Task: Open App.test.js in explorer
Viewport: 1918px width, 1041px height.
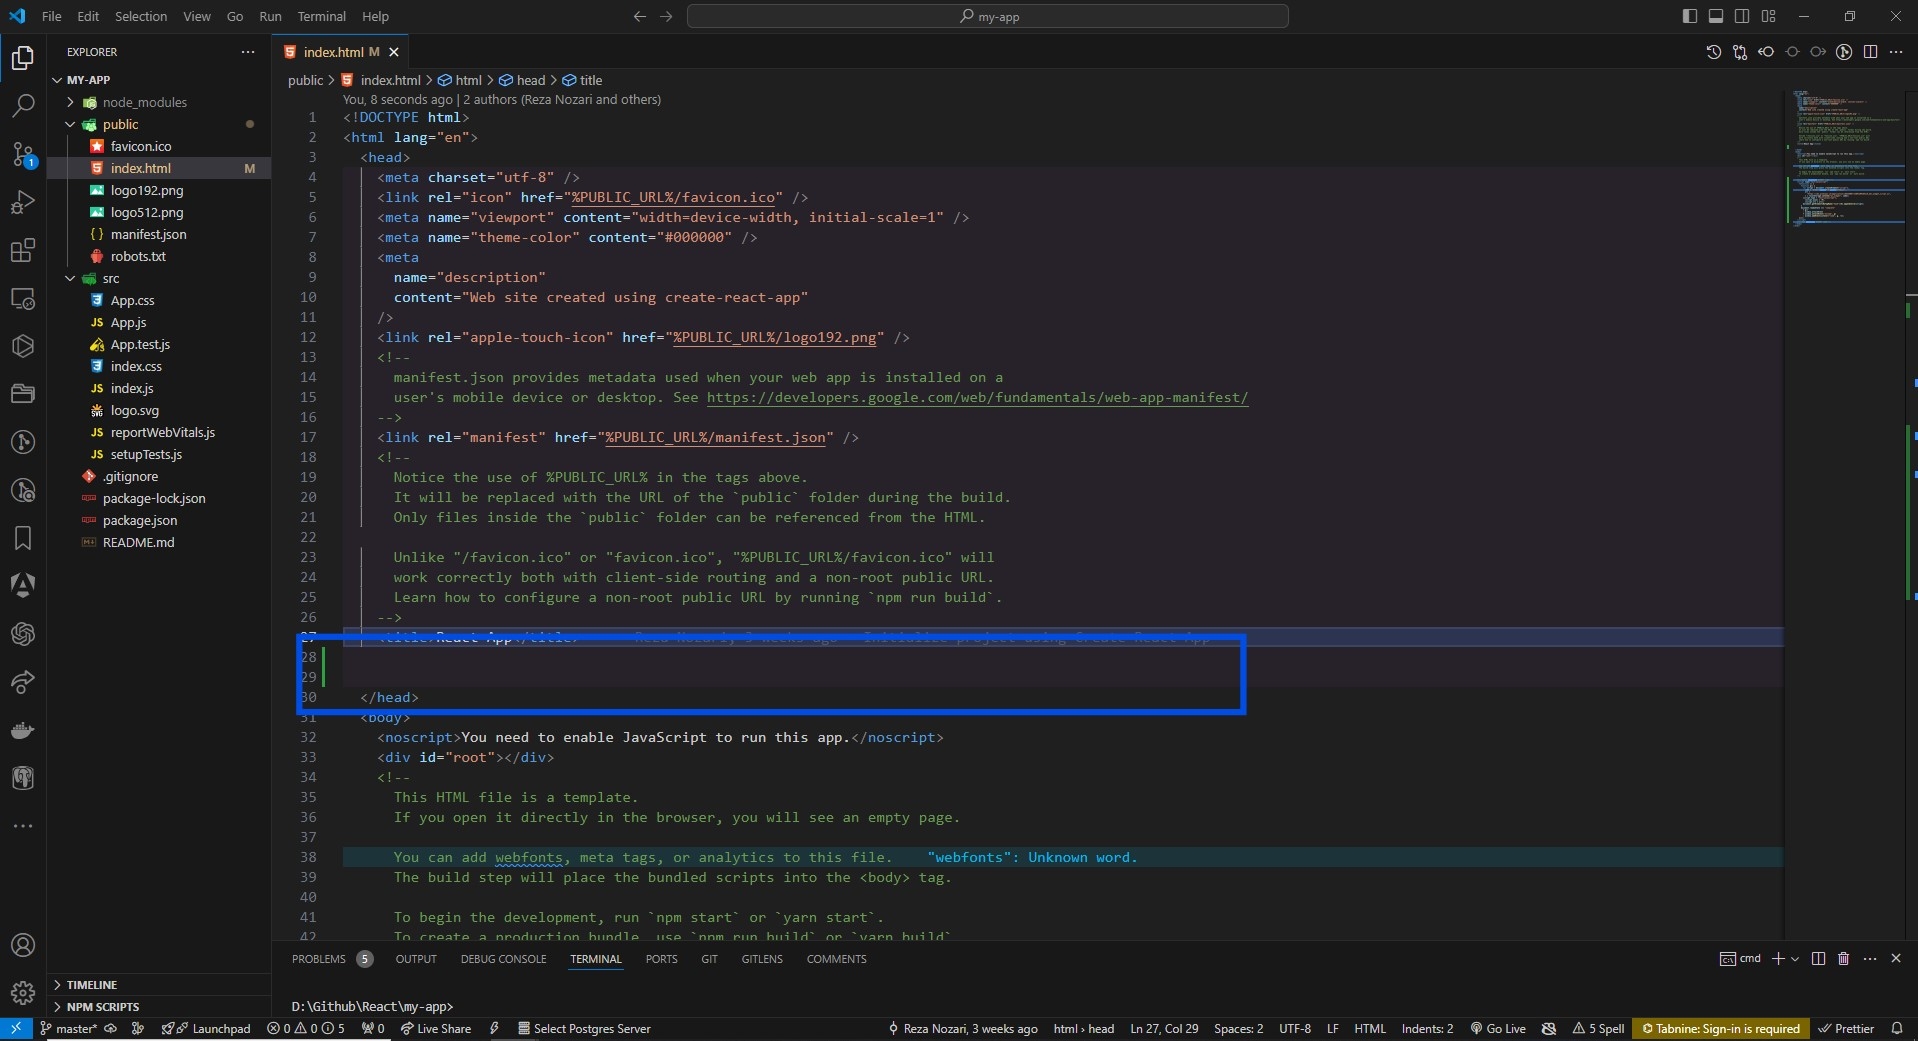Action: tap(140, 344)
